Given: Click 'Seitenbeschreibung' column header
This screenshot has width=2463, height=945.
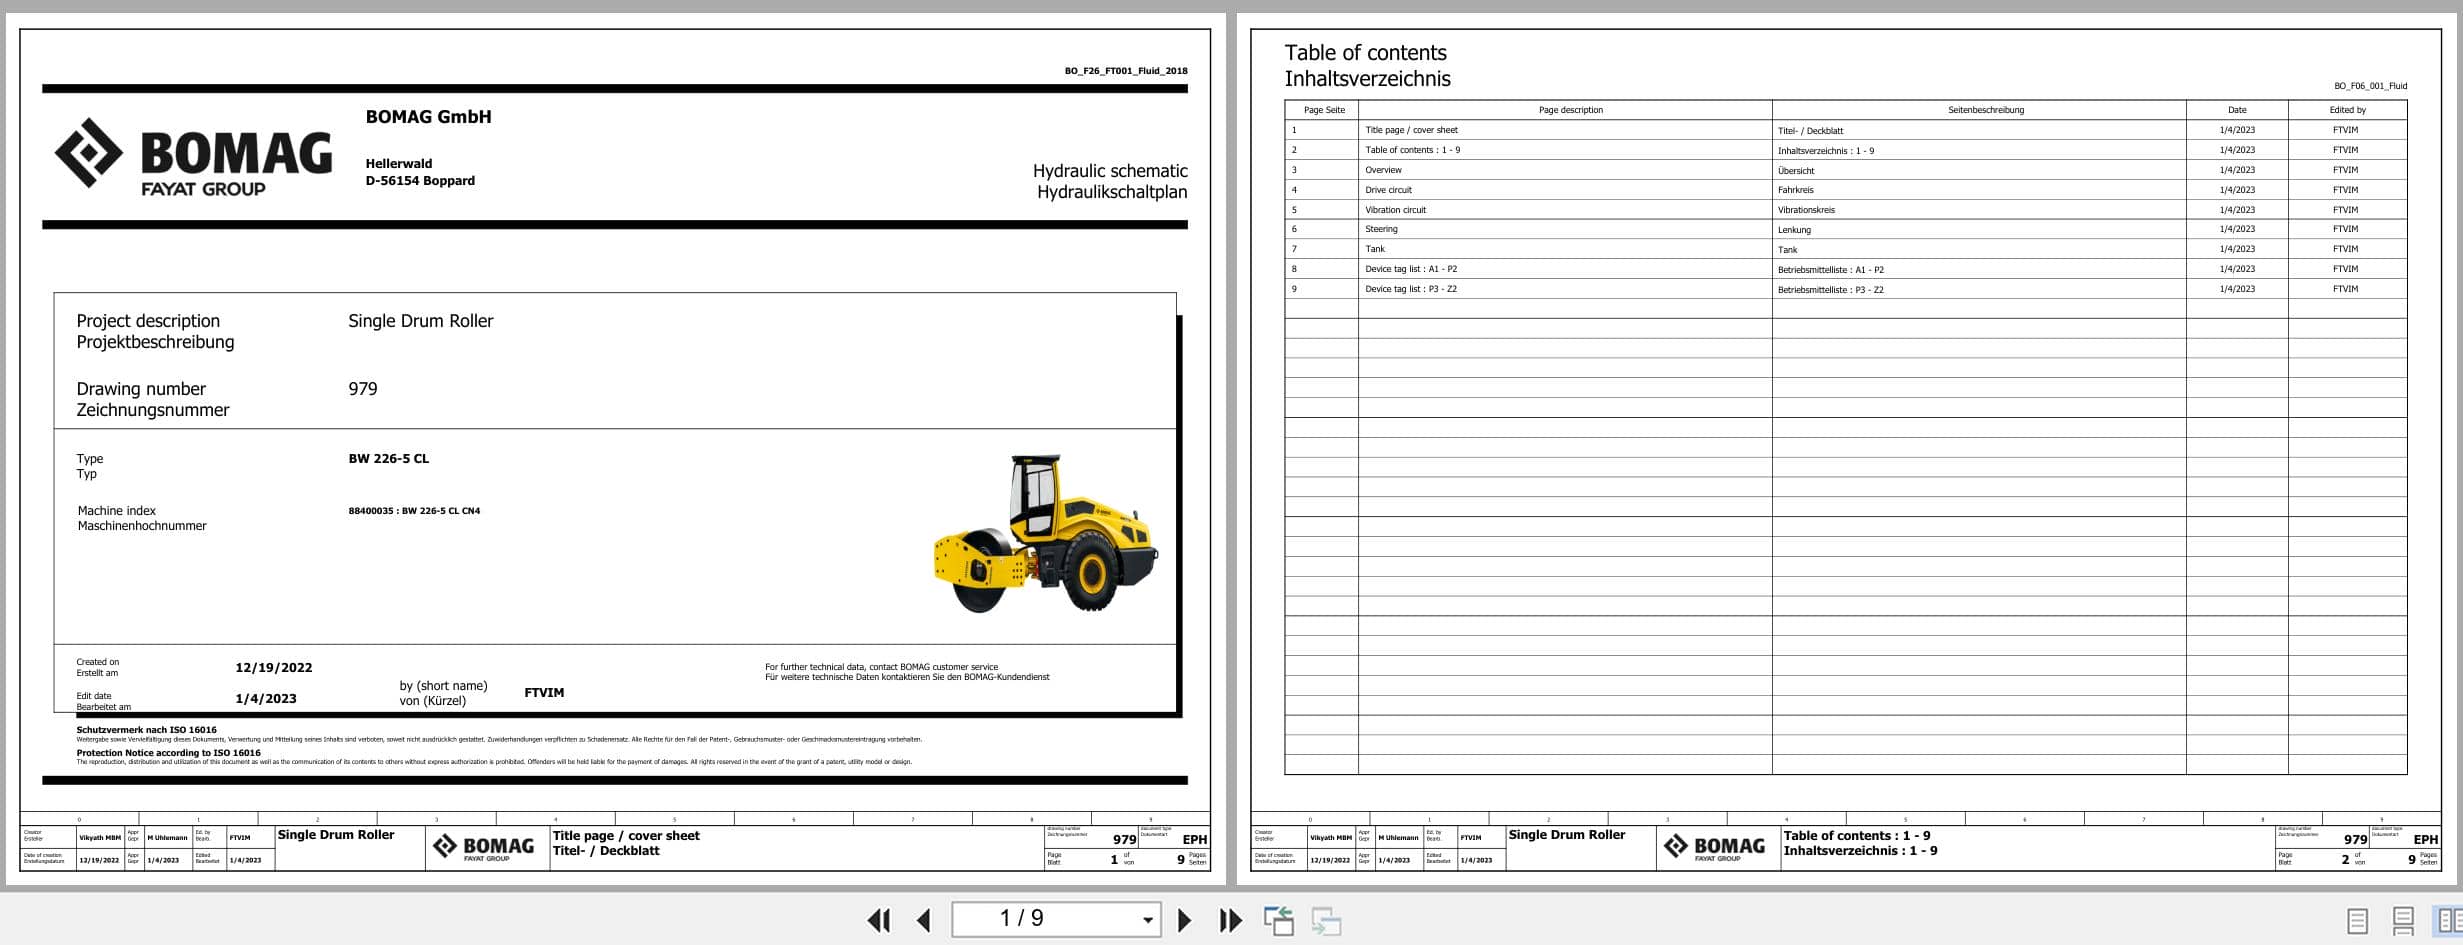Looking at the screenshot, I should click(1985, 110).
